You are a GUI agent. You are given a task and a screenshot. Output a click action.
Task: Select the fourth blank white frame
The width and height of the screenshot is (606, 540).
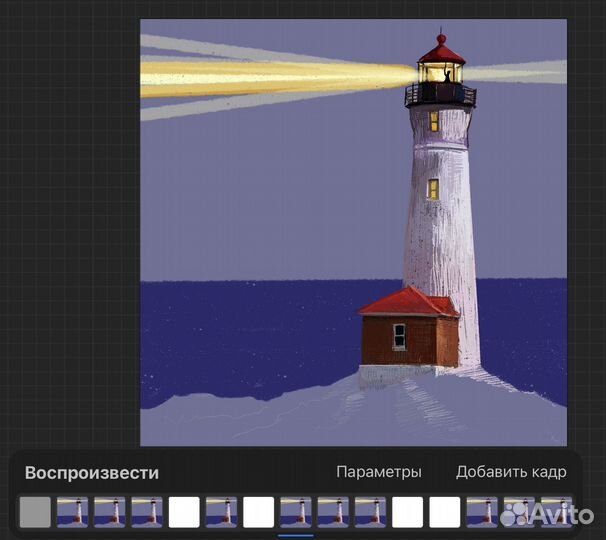click(x=444, y=512)
